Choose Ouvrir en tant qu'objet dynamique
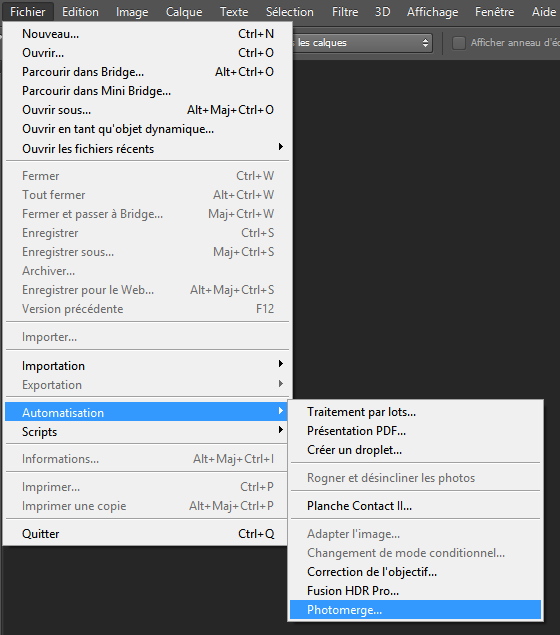The image size is (560, 635). 147,129
